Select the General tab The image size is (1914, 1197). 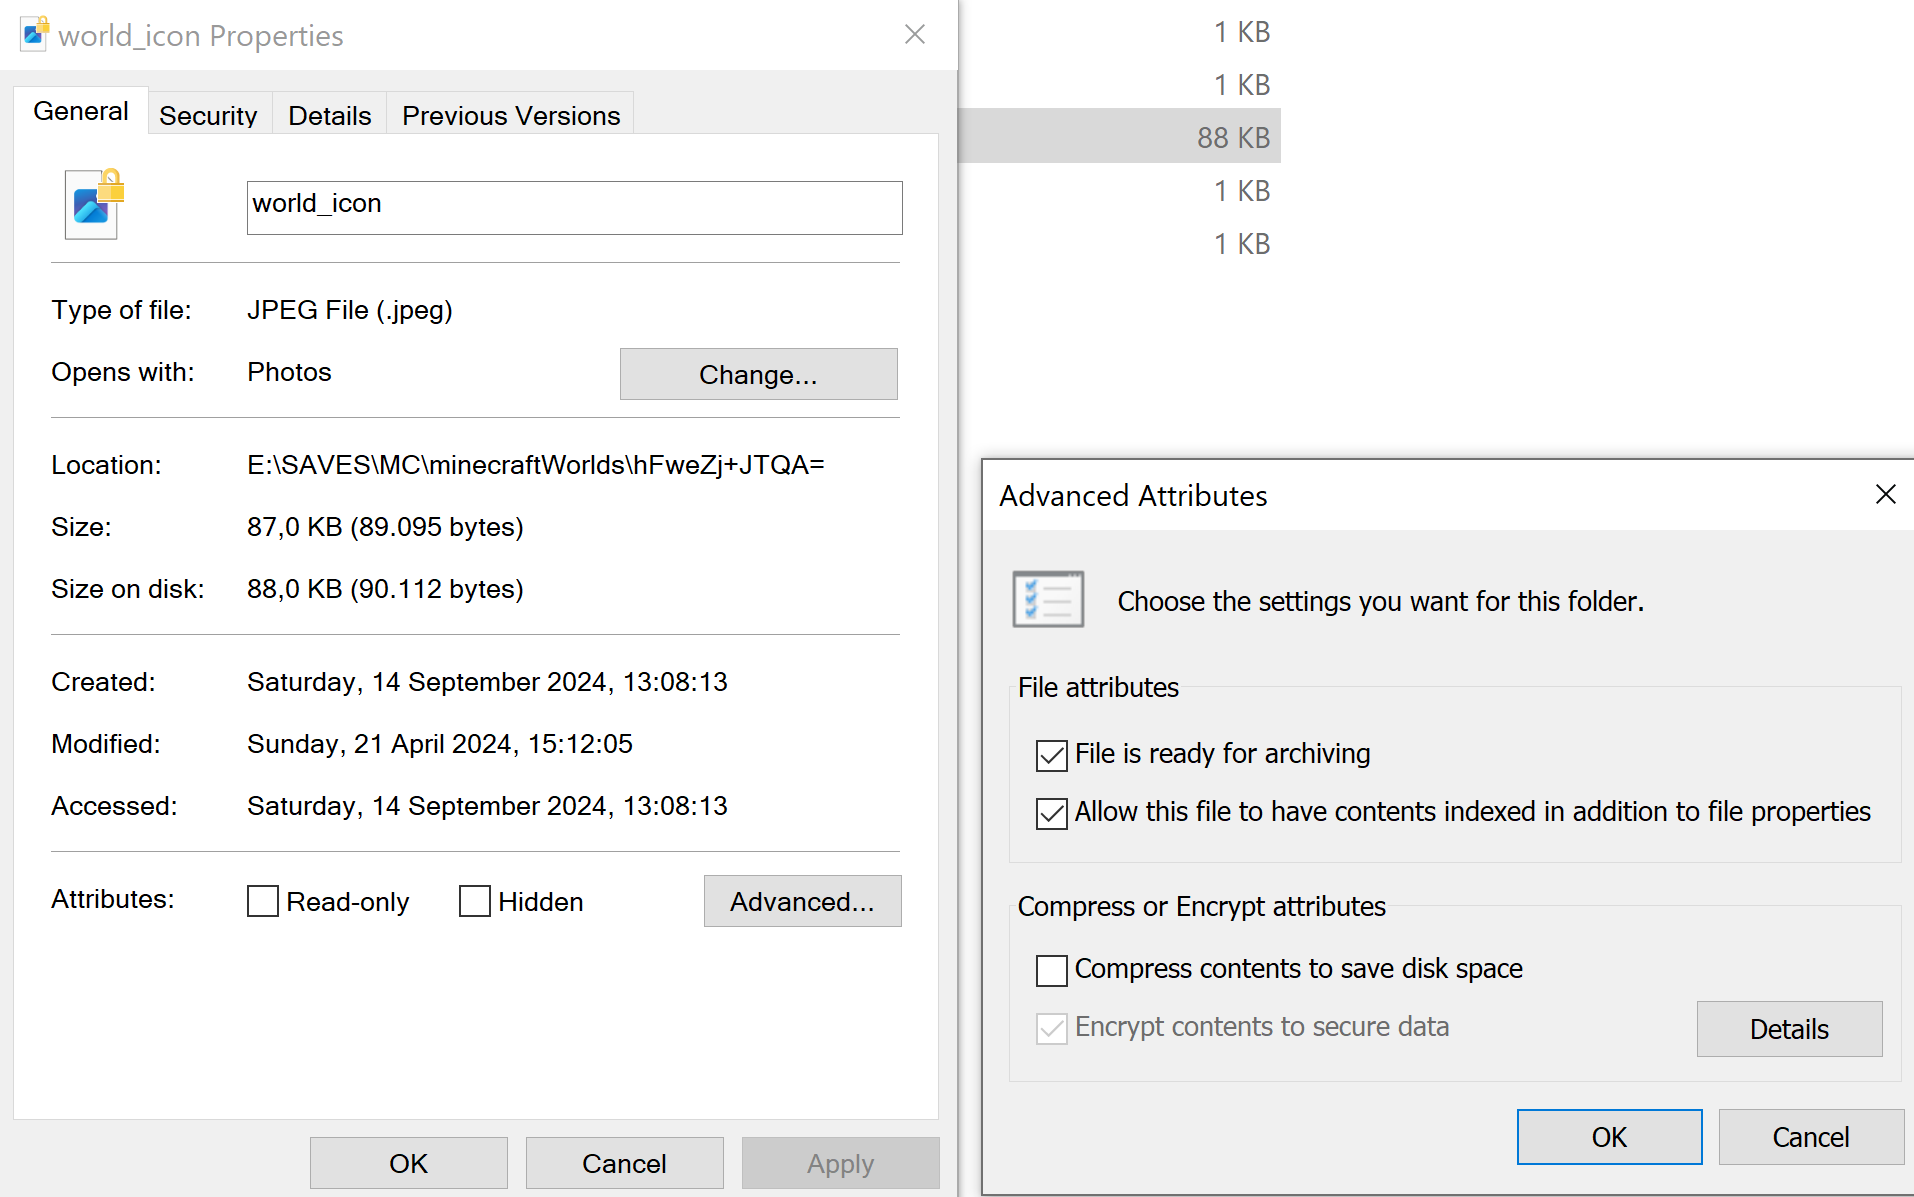(81, 111)
